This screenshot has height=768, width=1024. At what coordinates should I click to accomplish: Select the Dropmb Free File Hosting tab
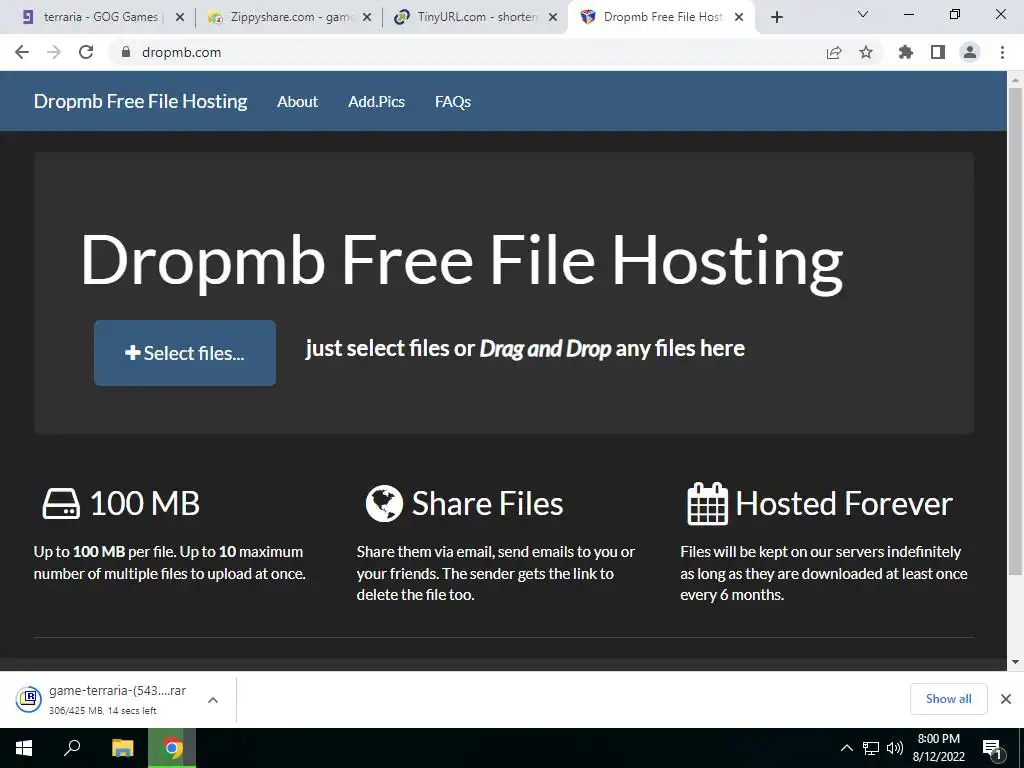pos(661,17)
